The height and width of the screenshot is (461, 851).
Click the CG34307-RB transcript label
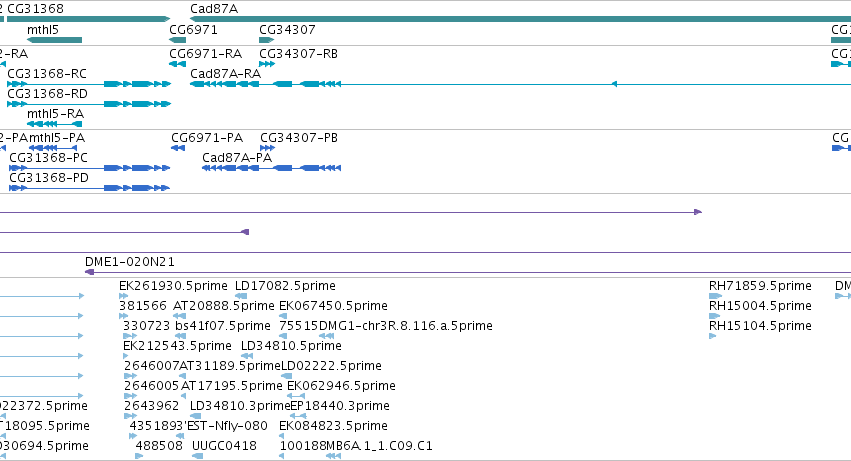pyautogui.click(x=299, y=54)
